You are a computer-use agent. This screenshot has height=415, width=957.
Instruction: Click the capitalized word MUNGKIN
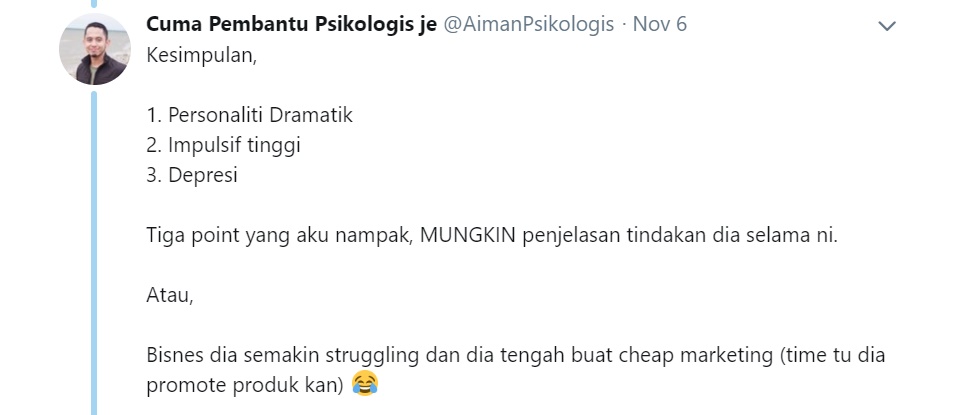point(469,235)
